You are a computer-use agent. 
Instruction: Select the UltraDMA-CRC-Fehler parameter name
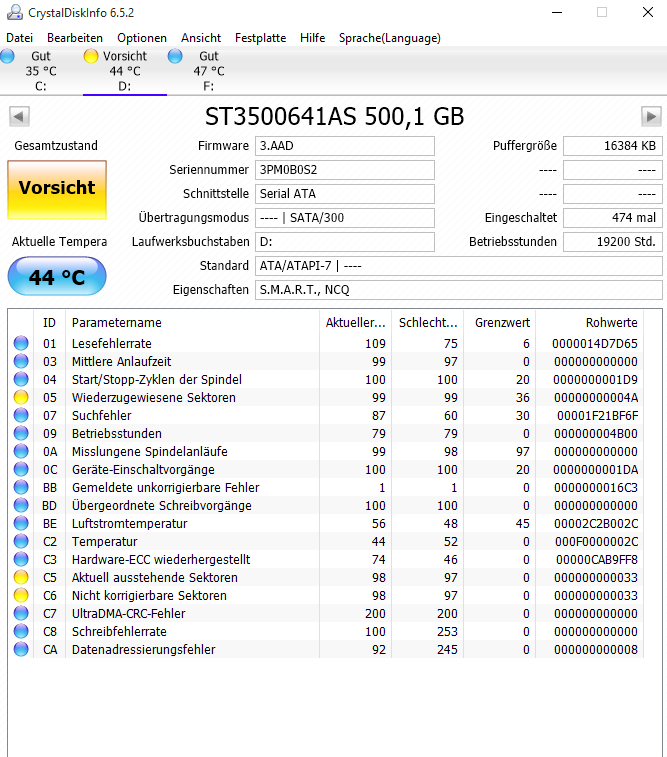tap(128, 613)
